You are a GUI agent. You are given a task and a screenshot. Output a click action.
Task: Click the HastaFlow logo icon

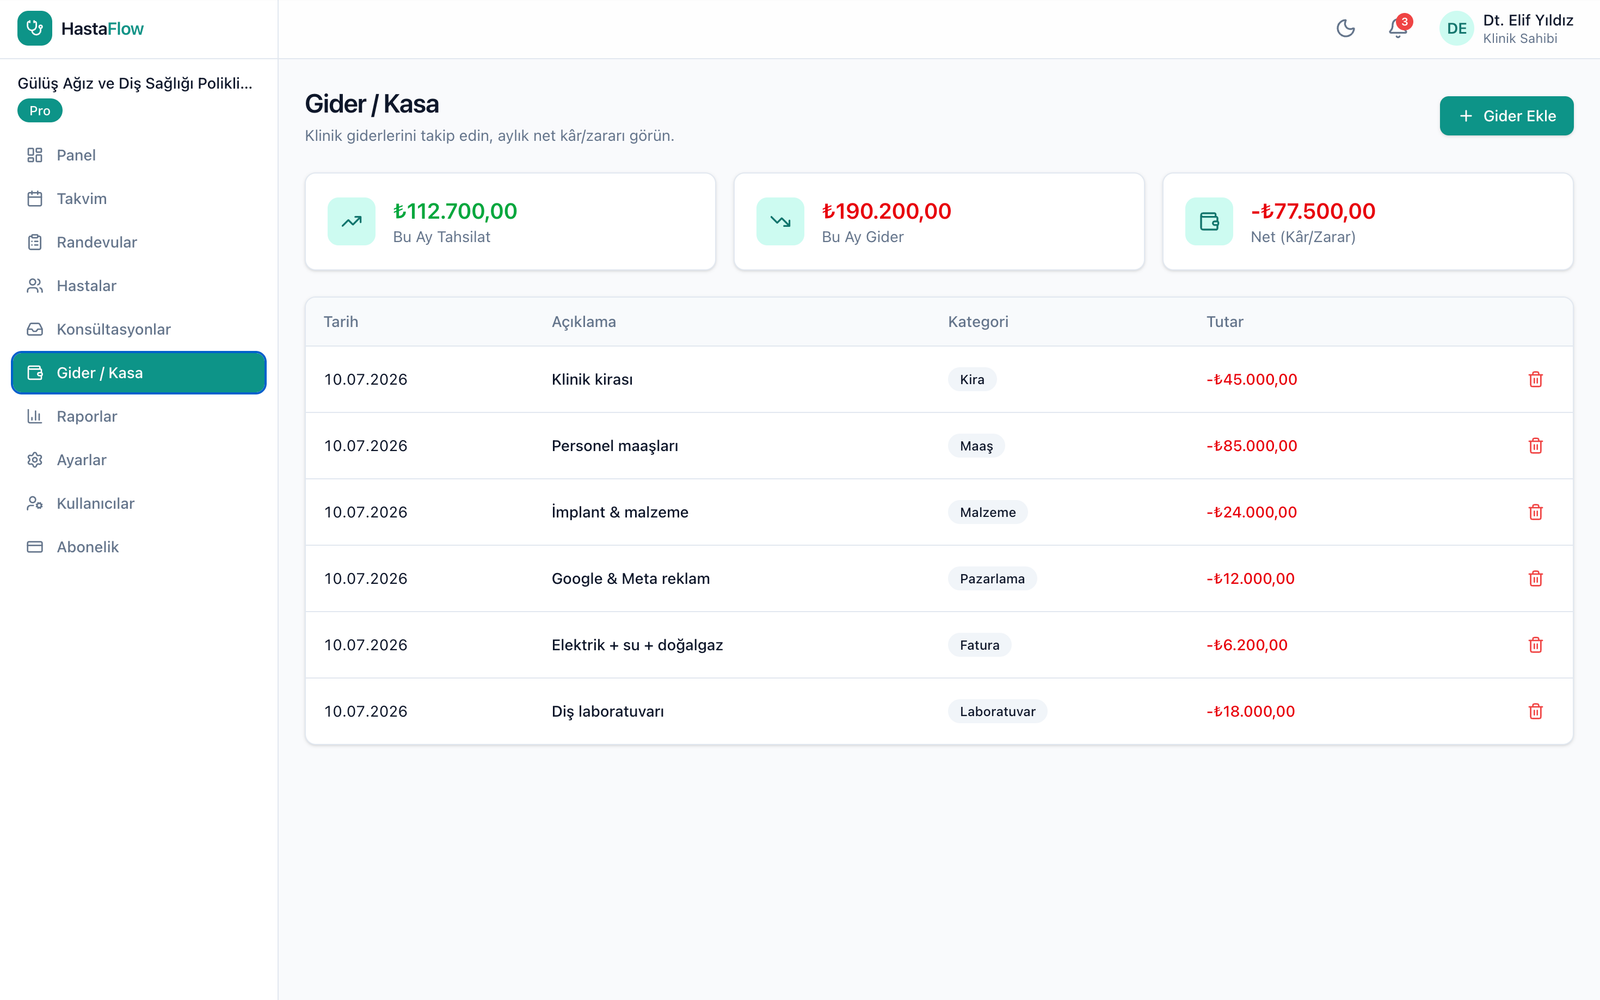[x=35, y=28]
